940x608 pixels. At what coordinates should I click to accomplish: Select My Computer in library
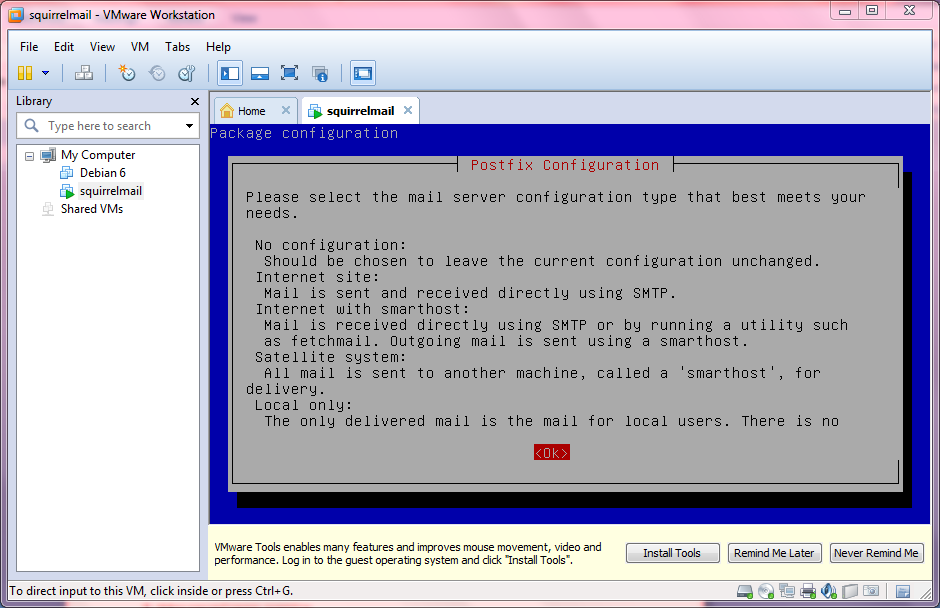pyautogui.click(x=98, y=155)
